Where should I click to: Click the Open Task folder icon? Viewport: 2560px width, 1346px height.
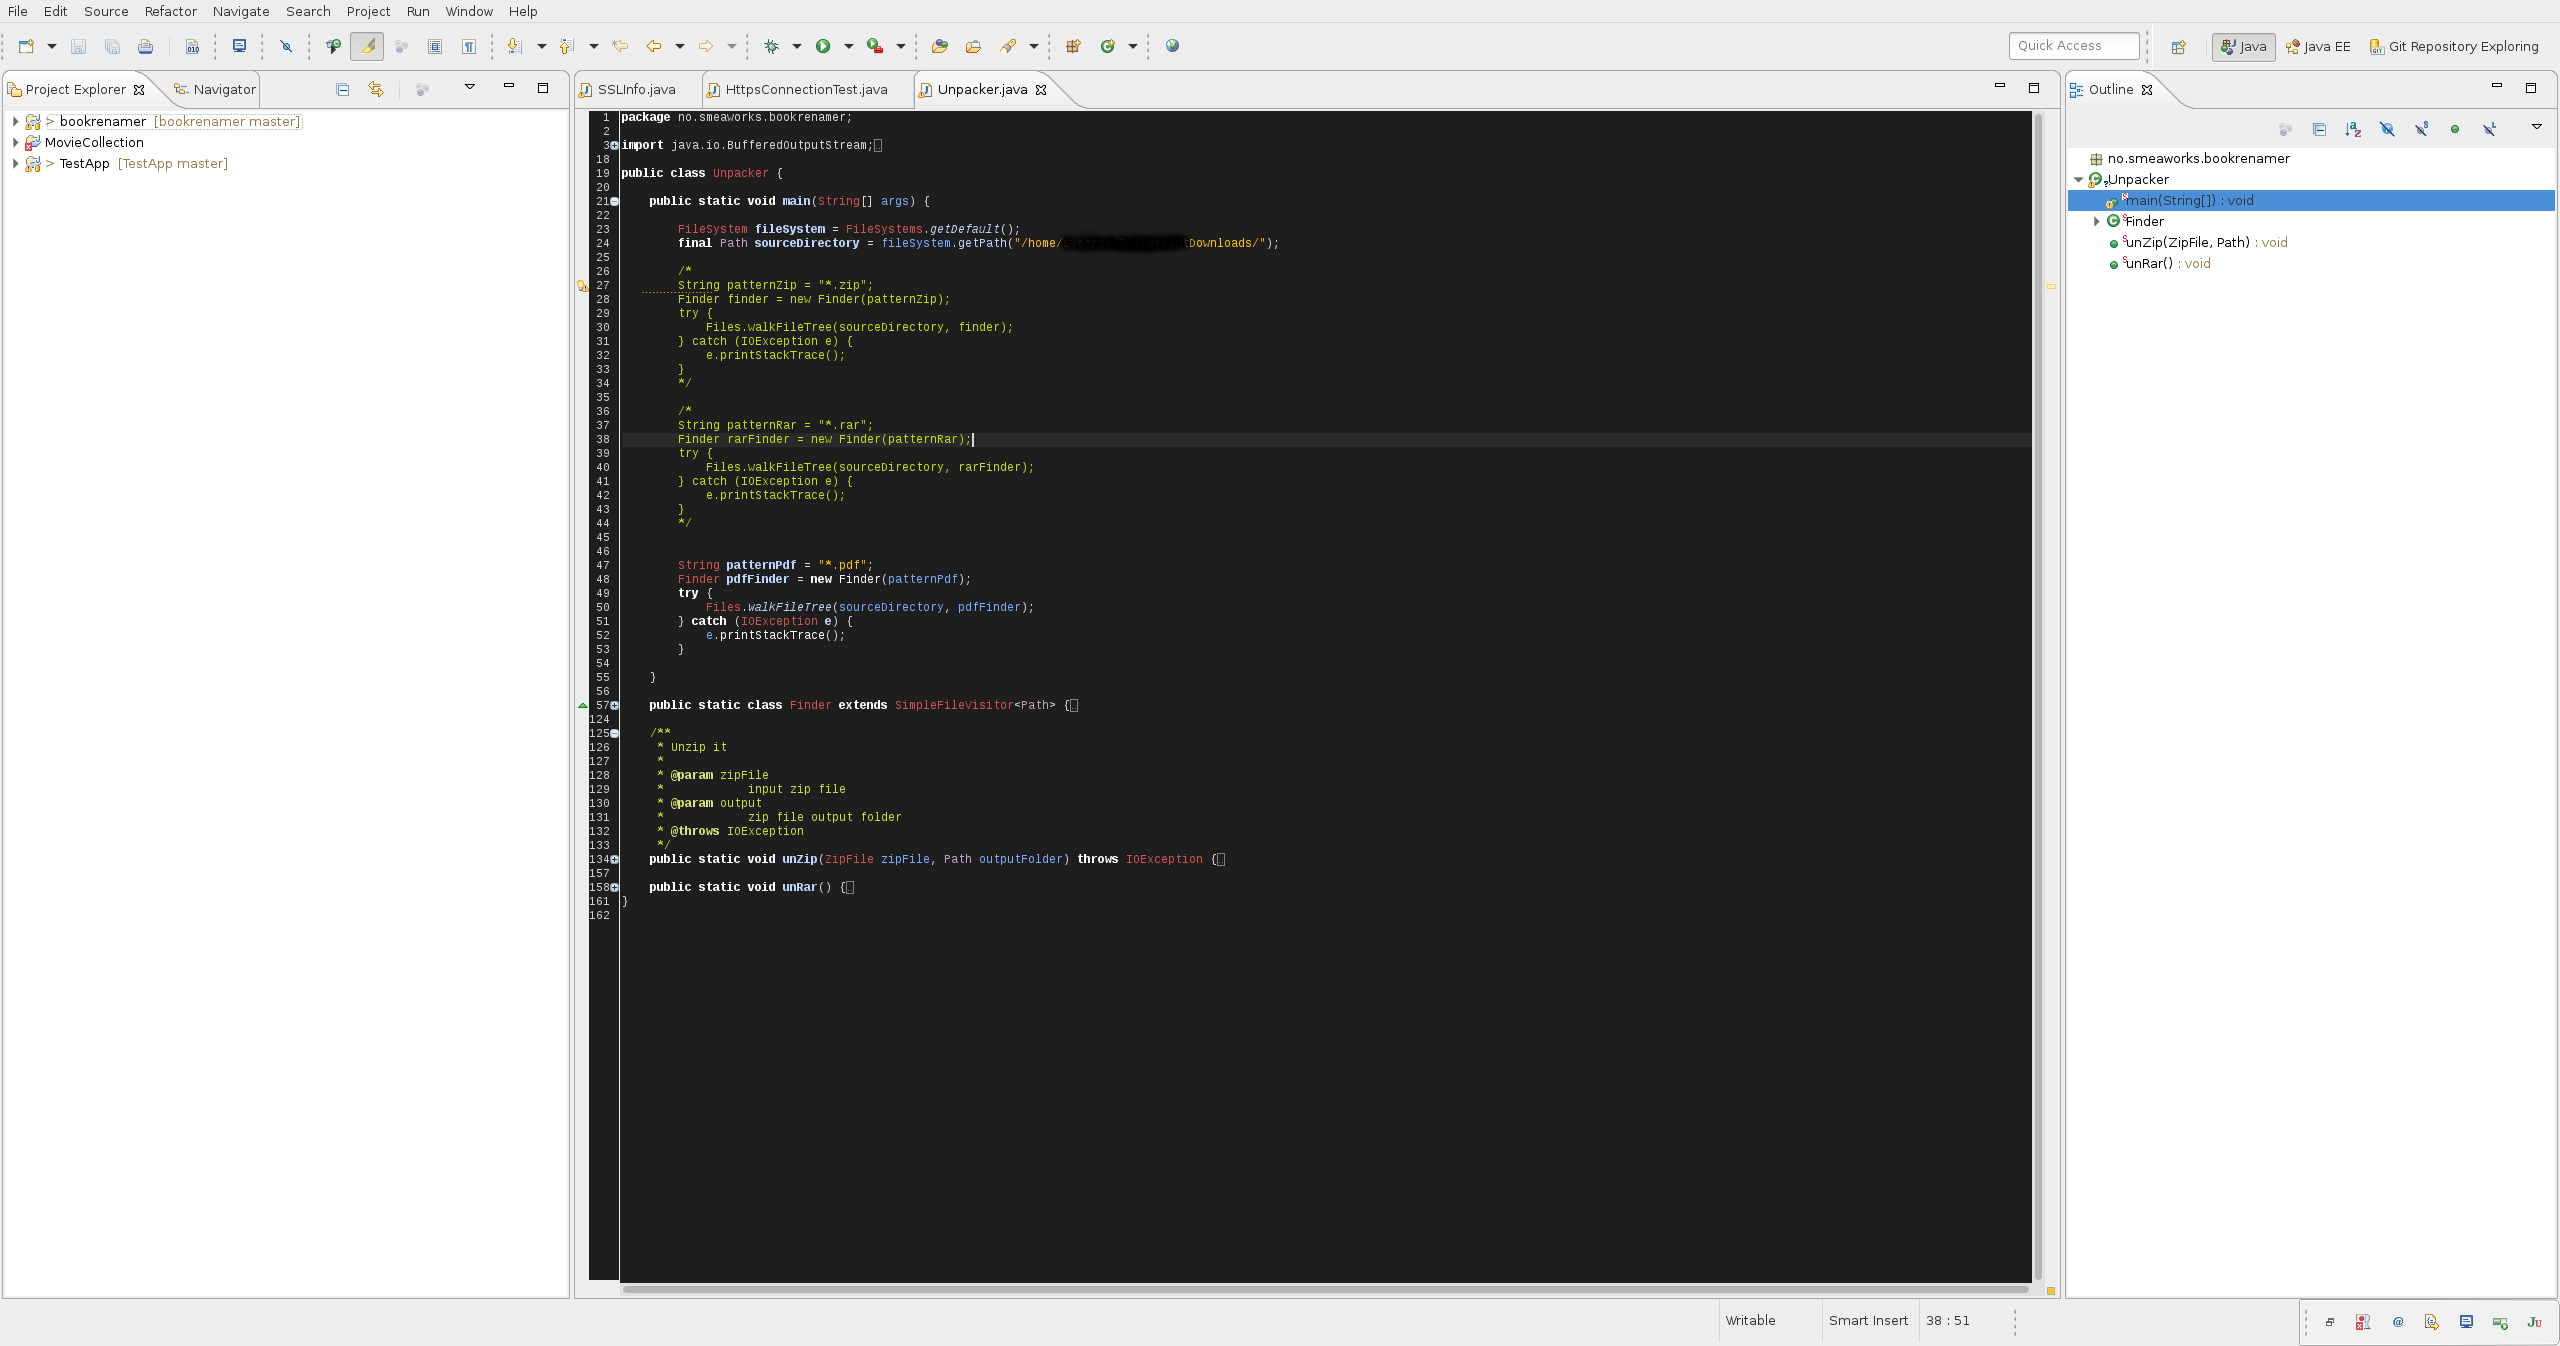click(x=973, y=46)
